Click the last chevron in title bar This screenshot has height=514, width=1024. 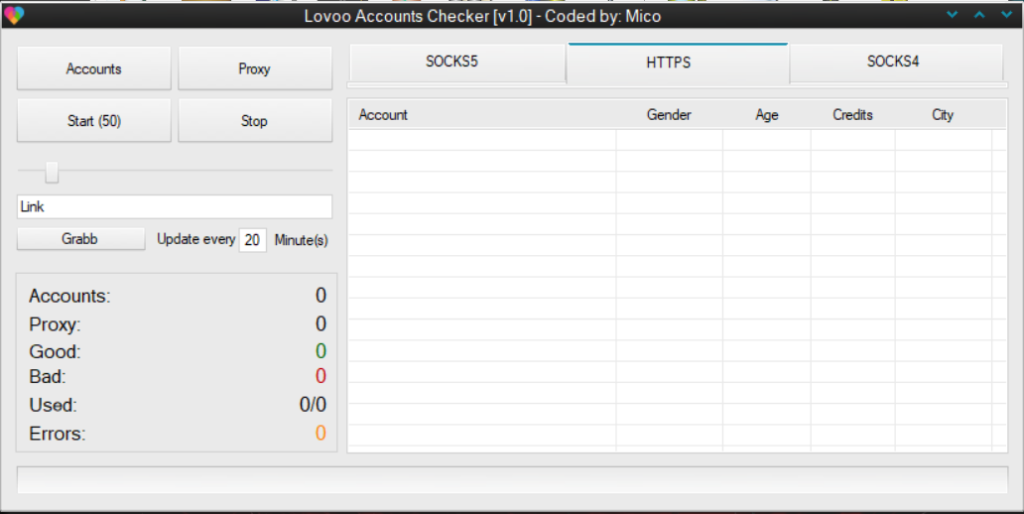(1007, 14)
